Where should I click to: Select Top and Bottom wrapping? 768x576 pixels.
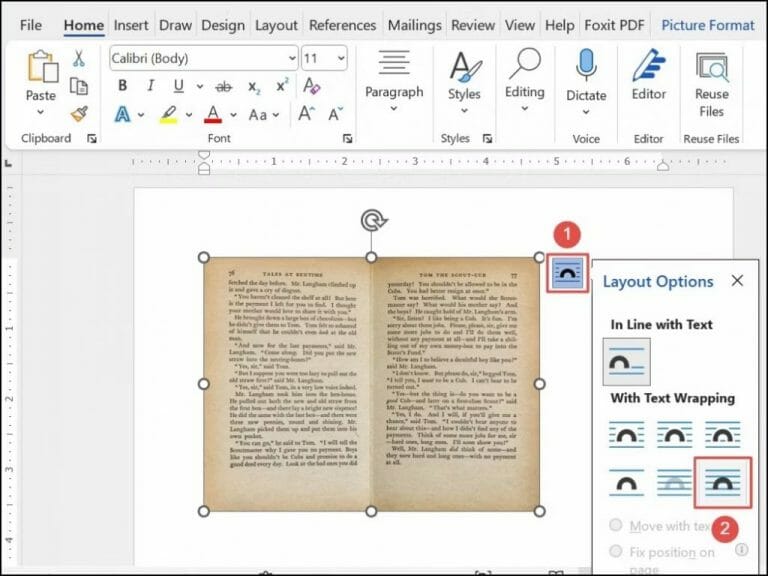click(x=626, y=483)
